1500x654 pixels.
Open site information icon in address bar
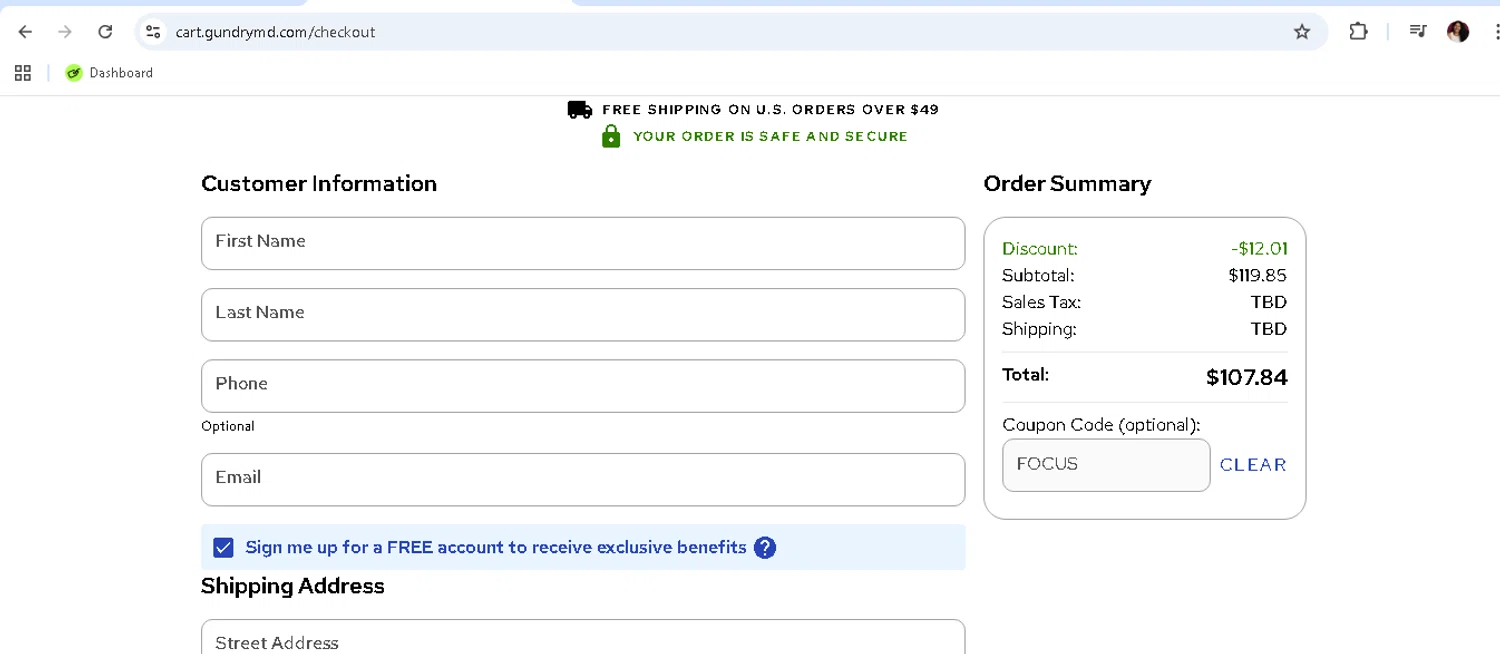[x=153, y=32]
